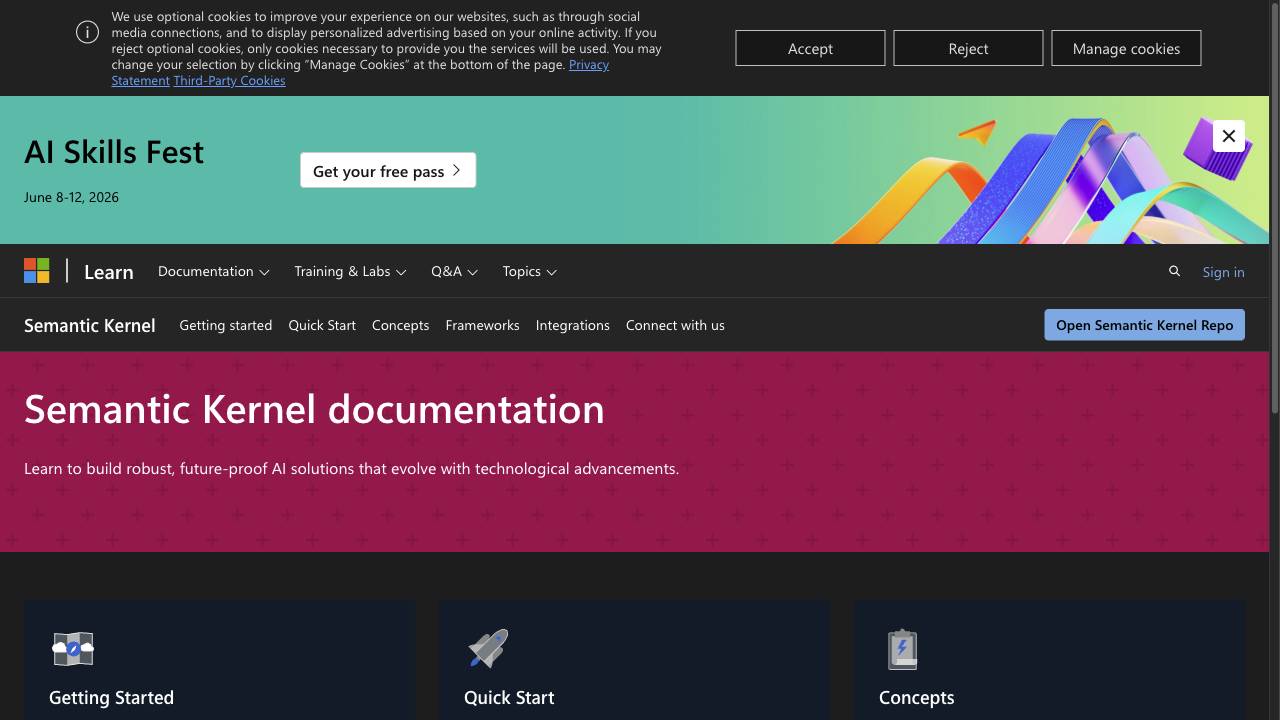Open the Microsoft logo home link

(37, 271)
